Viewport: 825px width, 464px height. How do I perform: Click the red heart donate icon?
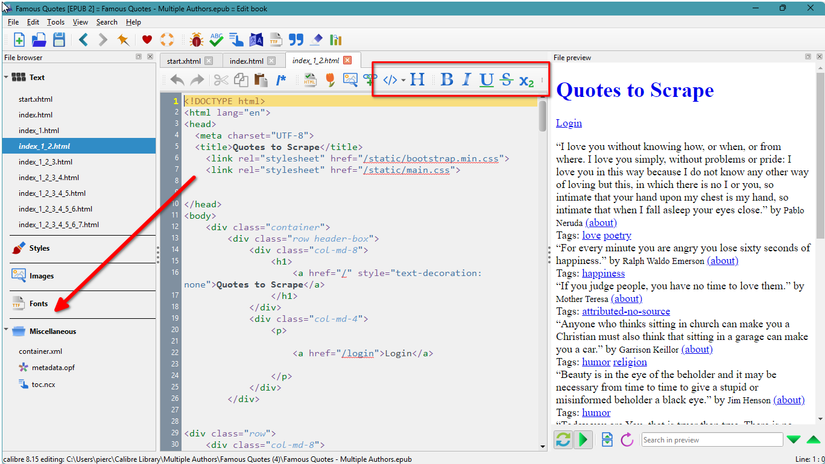pos(147,39)
